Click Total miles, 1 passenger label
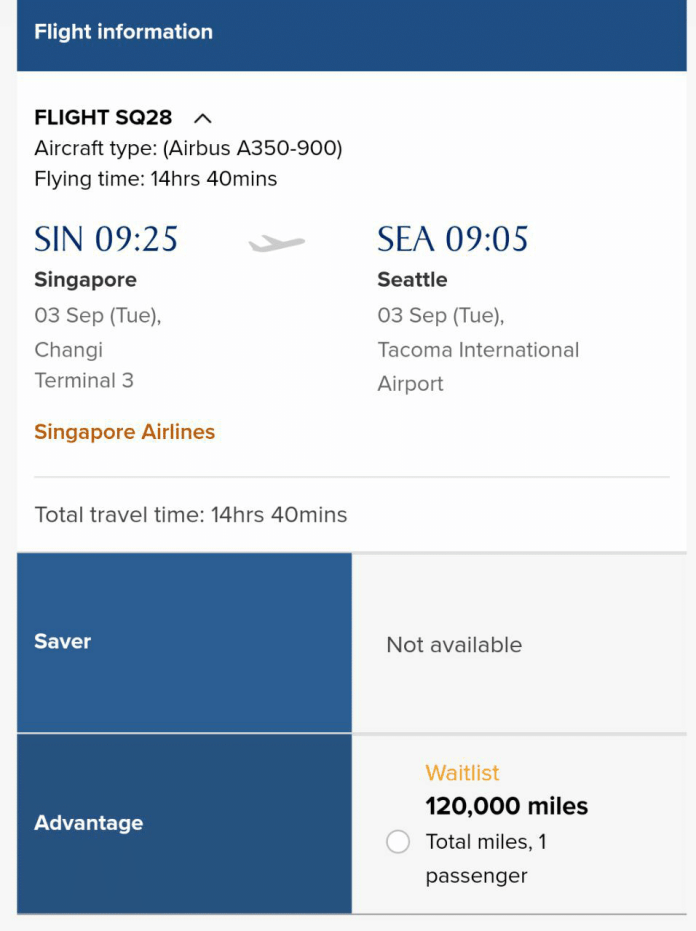The width and height of the screenshot is (696, 931). 486,858
